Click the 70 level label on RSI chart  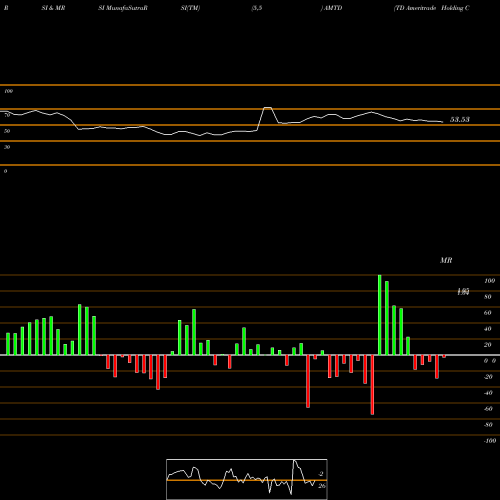click(7, 115)
